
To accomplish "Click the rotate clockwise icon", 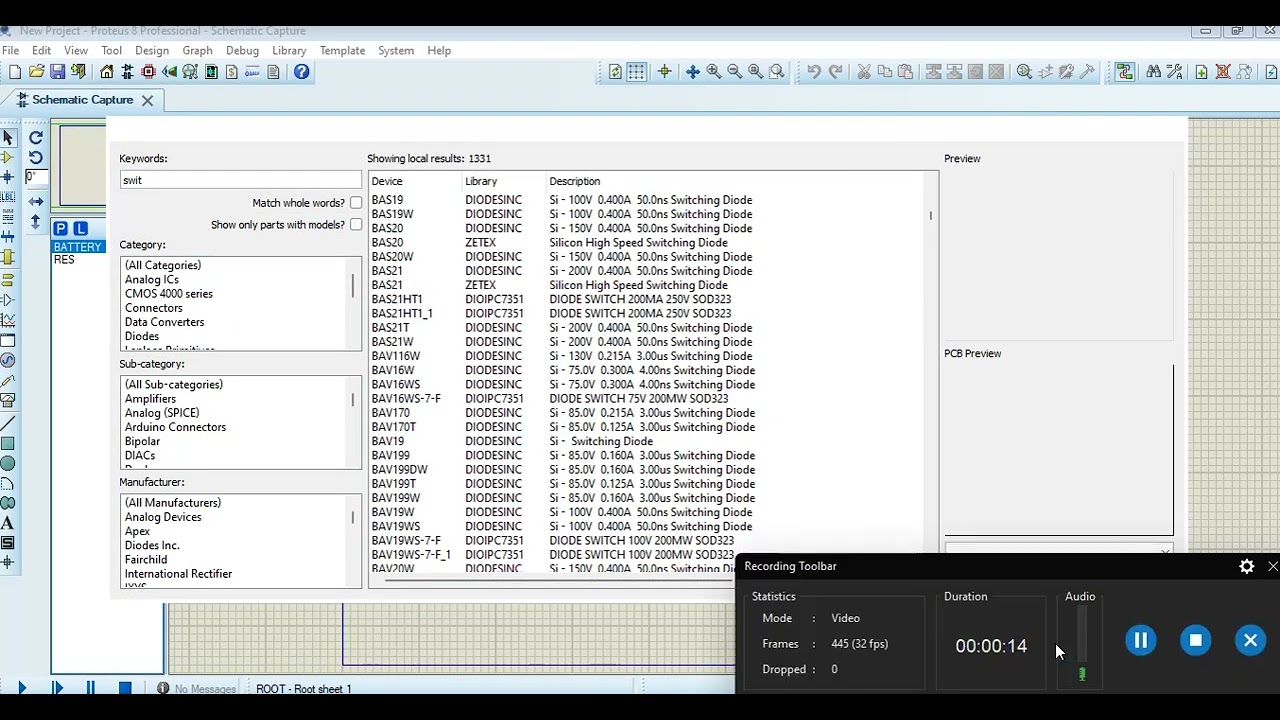I will [36, 137].
